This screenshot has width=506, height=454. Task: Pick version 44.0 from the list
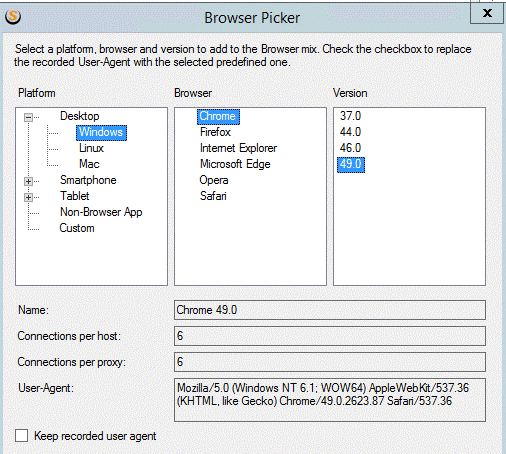[350, 132]
